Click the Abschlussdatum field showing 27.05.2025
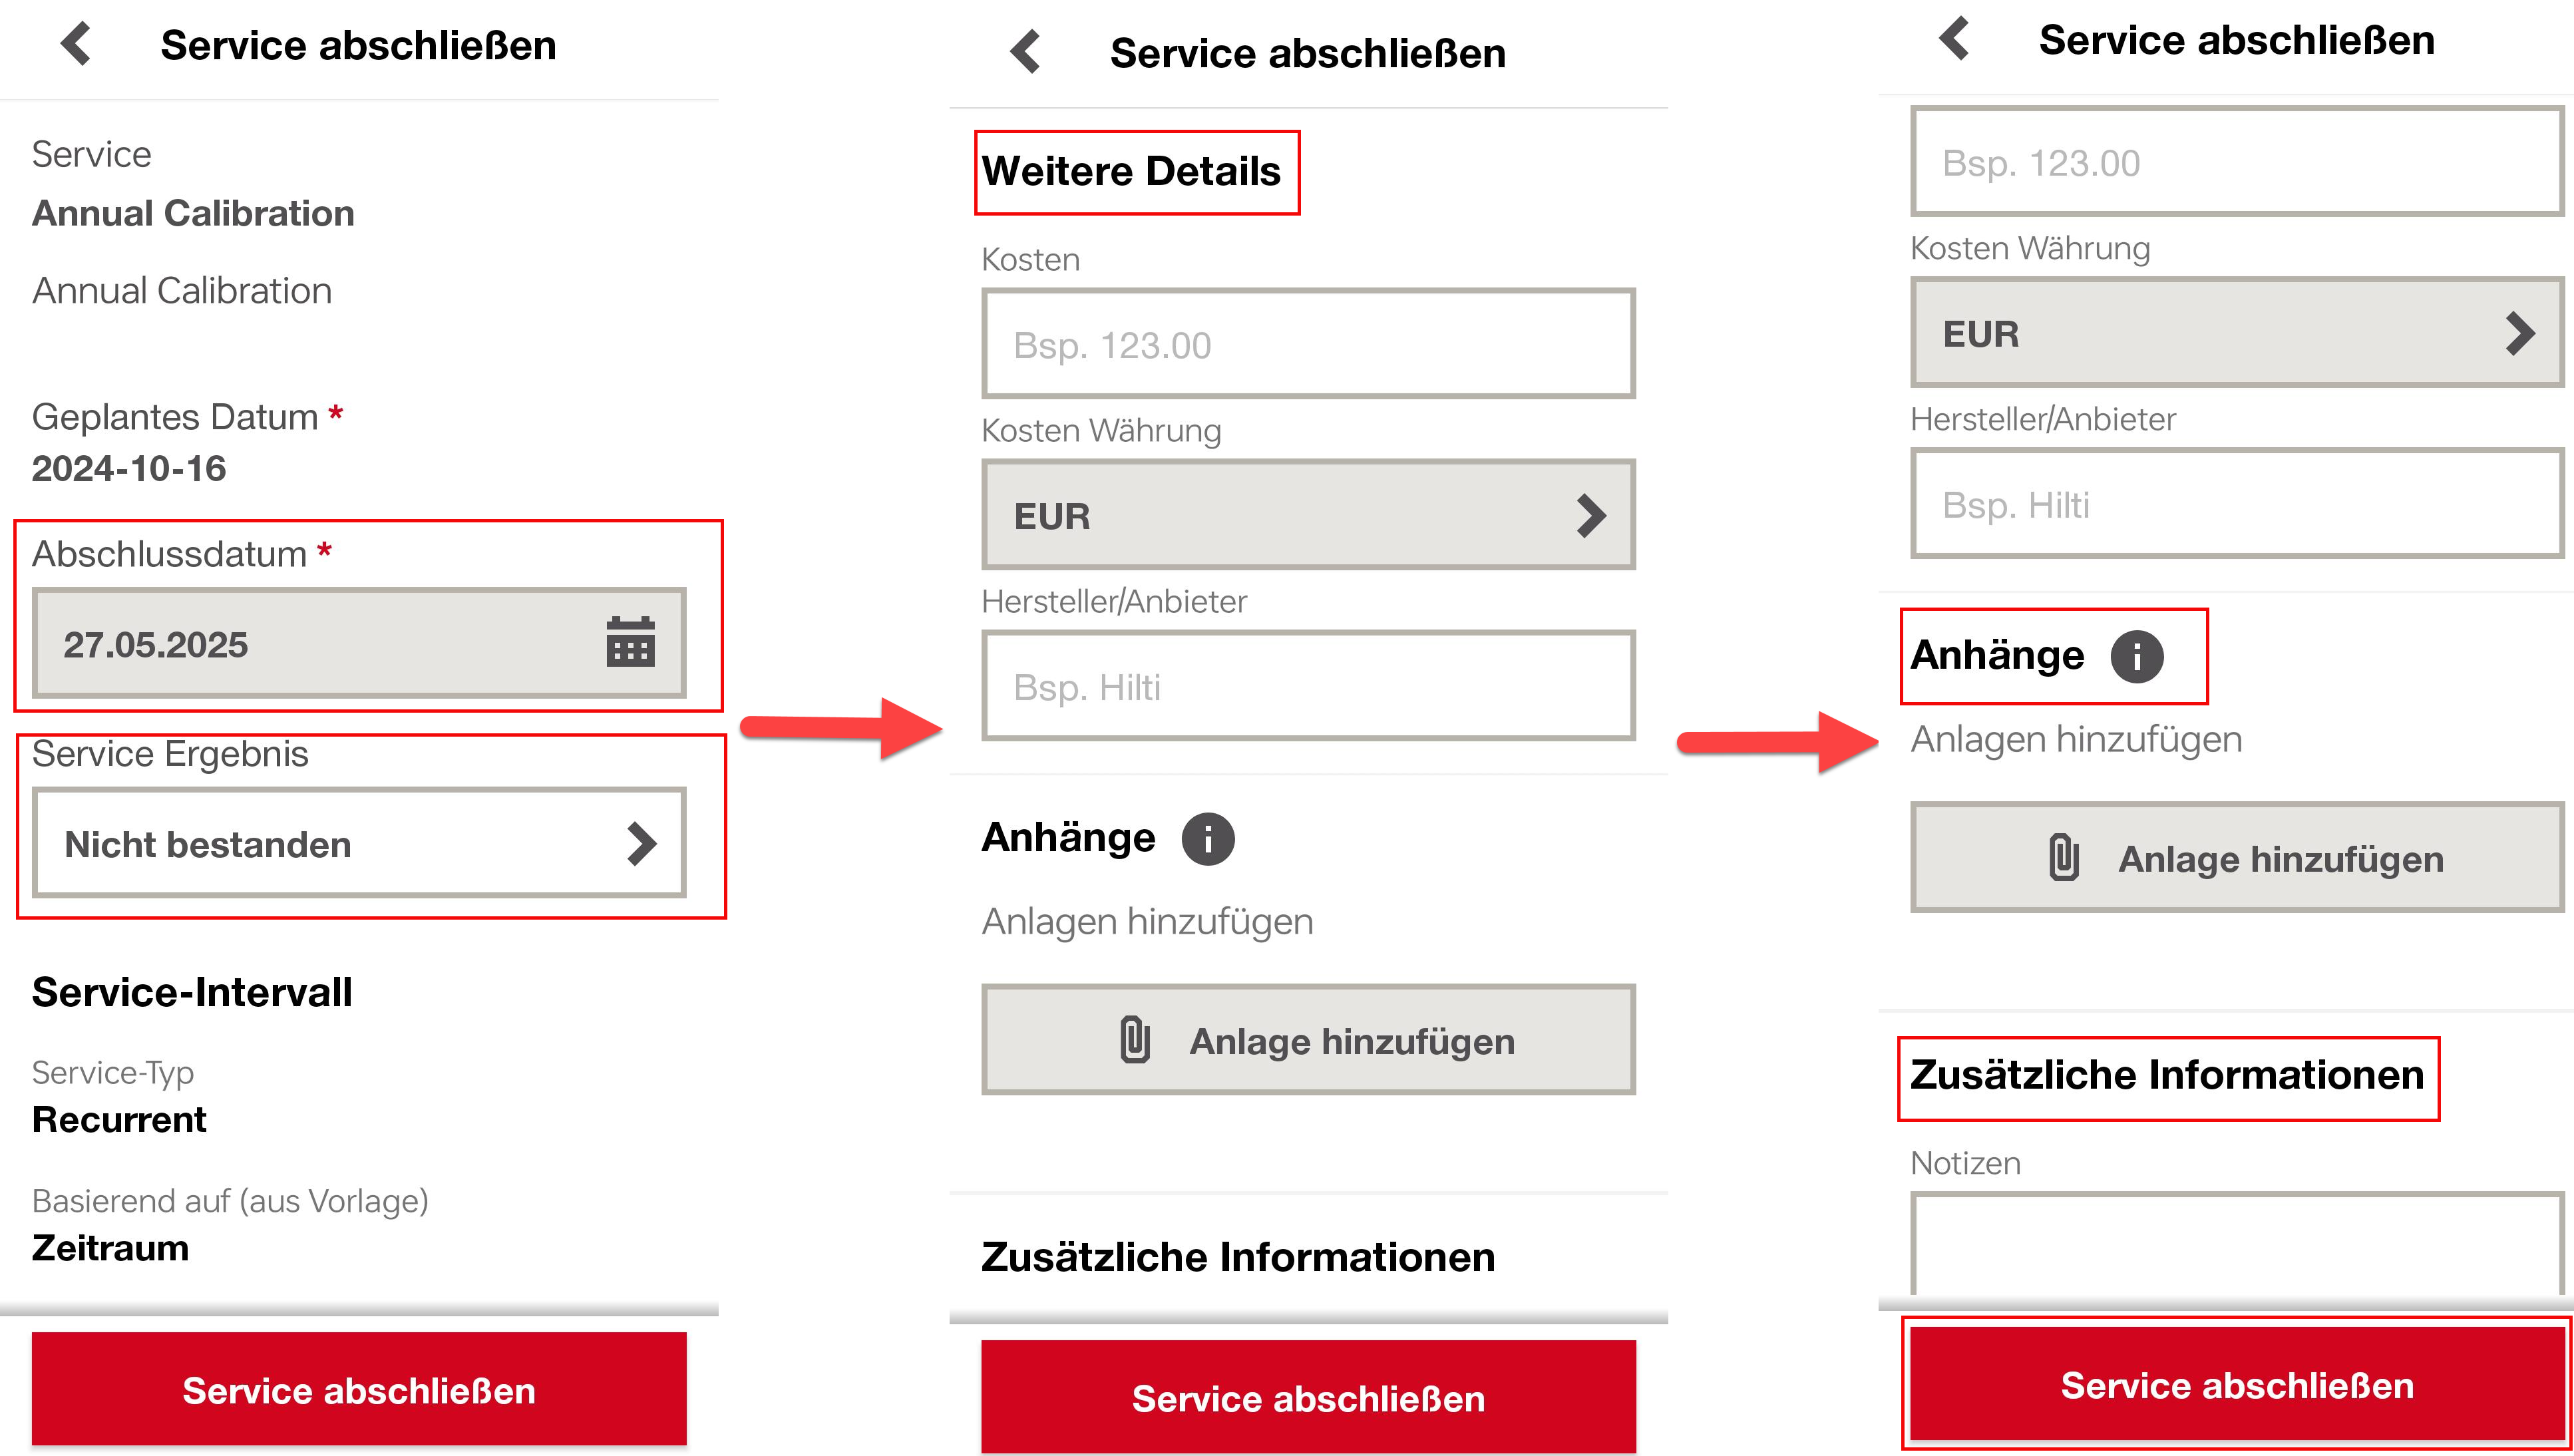 [x=359, y=643]
